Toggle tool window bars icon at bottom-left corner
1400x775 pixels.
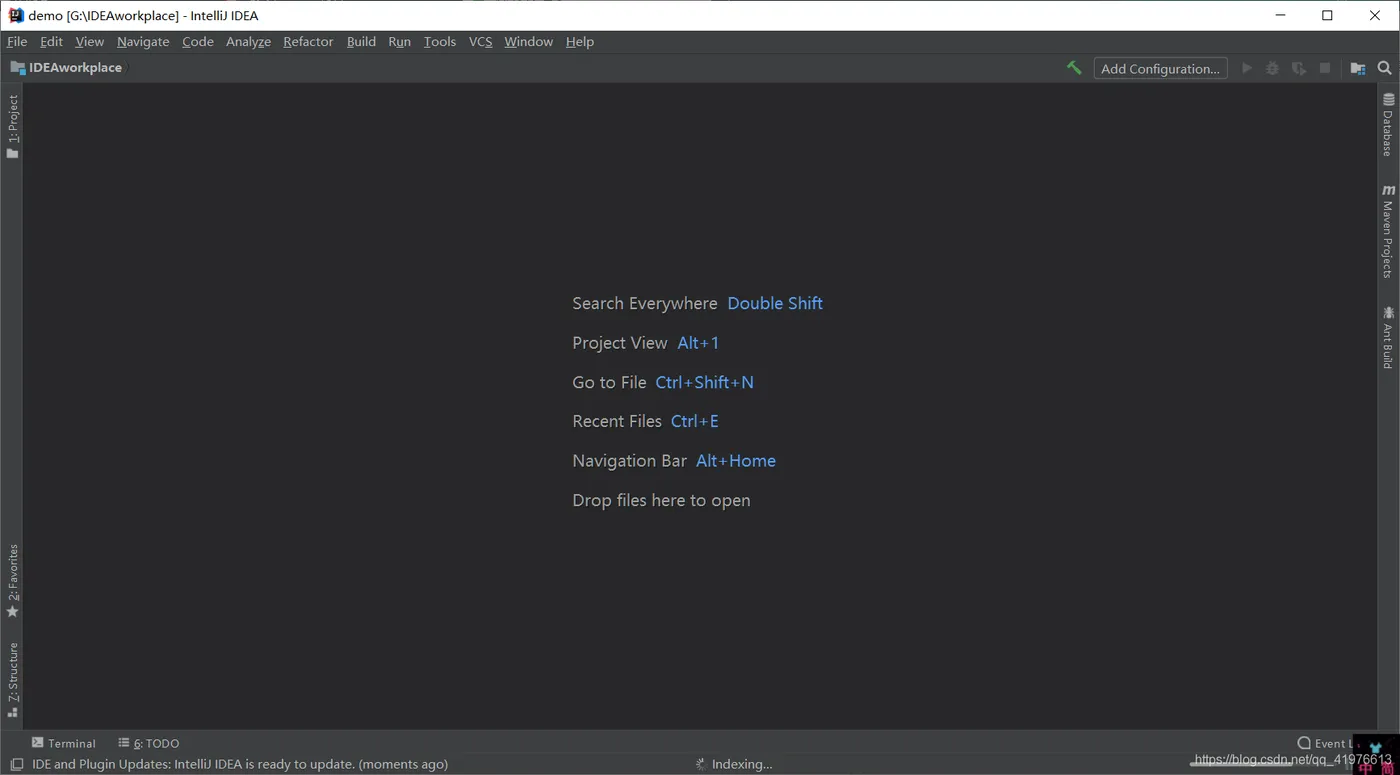point(16,764)
